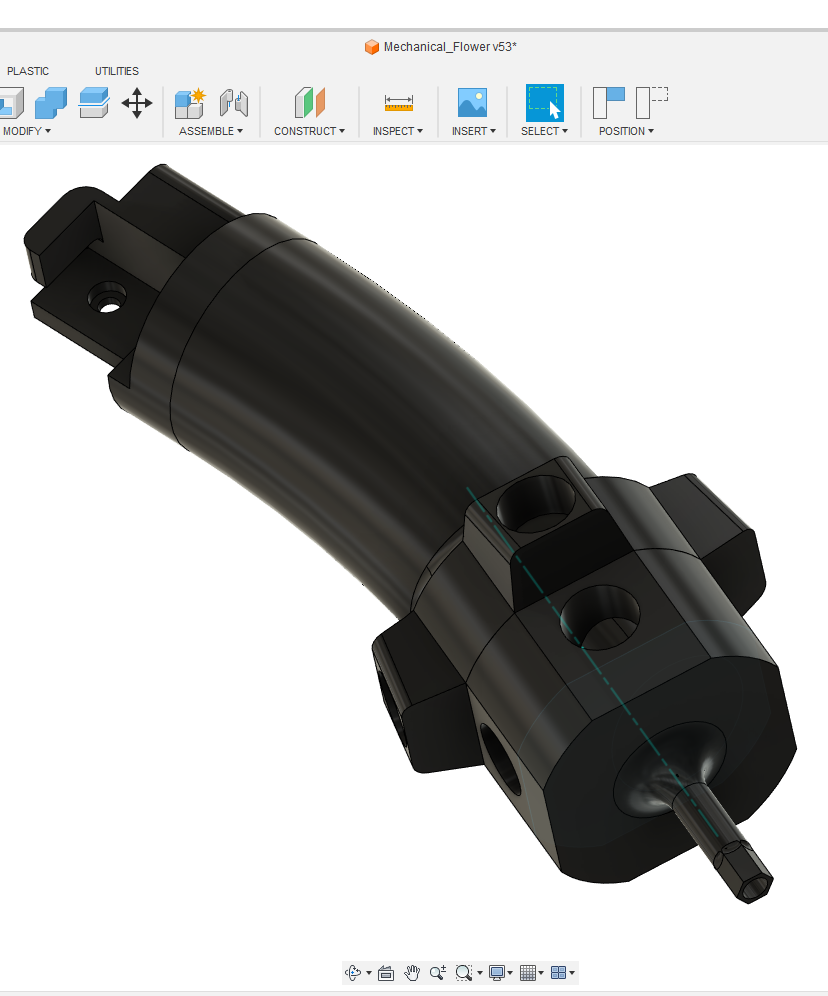Open the Viewports dropdown arrow
828x996 pixels.
point(572,973)
